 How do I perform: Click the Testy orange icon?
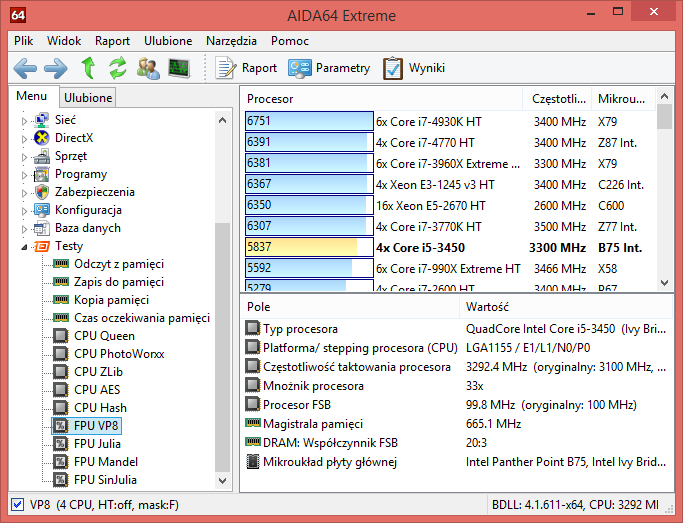tap(42, 246)
